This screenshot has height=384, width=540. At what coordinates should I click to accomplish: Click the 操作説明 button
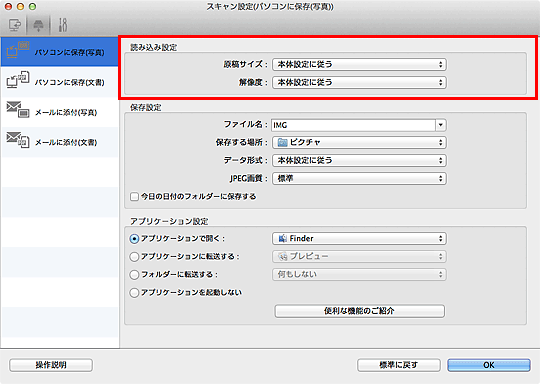click(51, 365)
